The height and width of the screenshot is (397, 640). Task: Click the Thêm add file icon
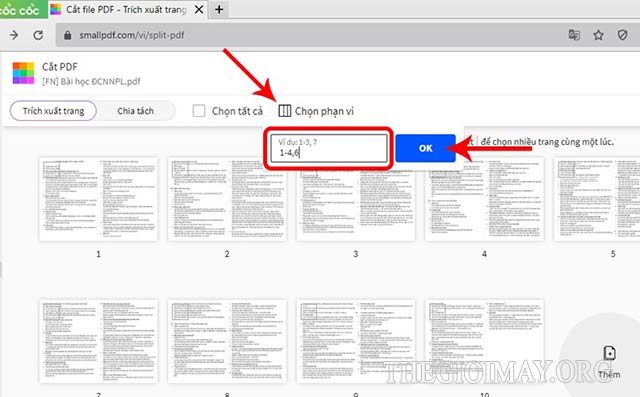click(x=609, y=353)
